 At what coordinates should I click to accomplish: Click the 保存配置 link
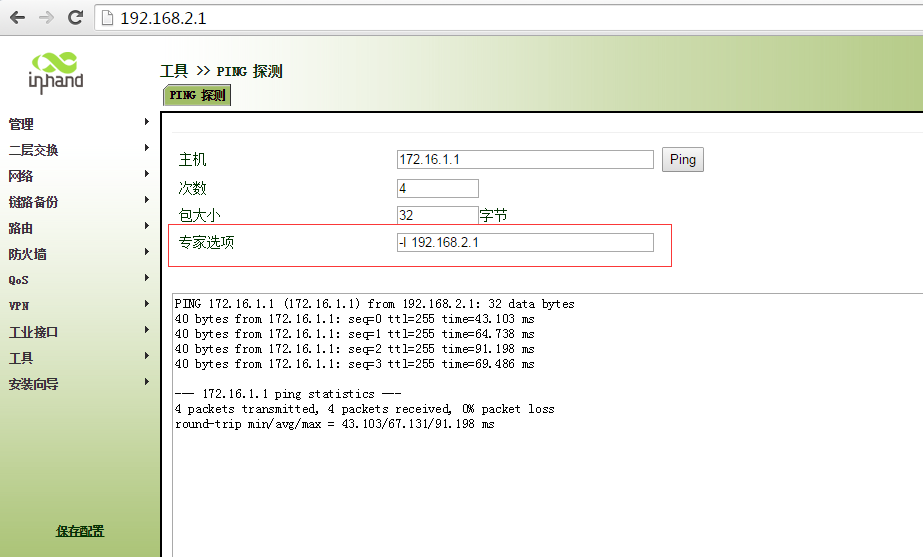coord(80,531)
